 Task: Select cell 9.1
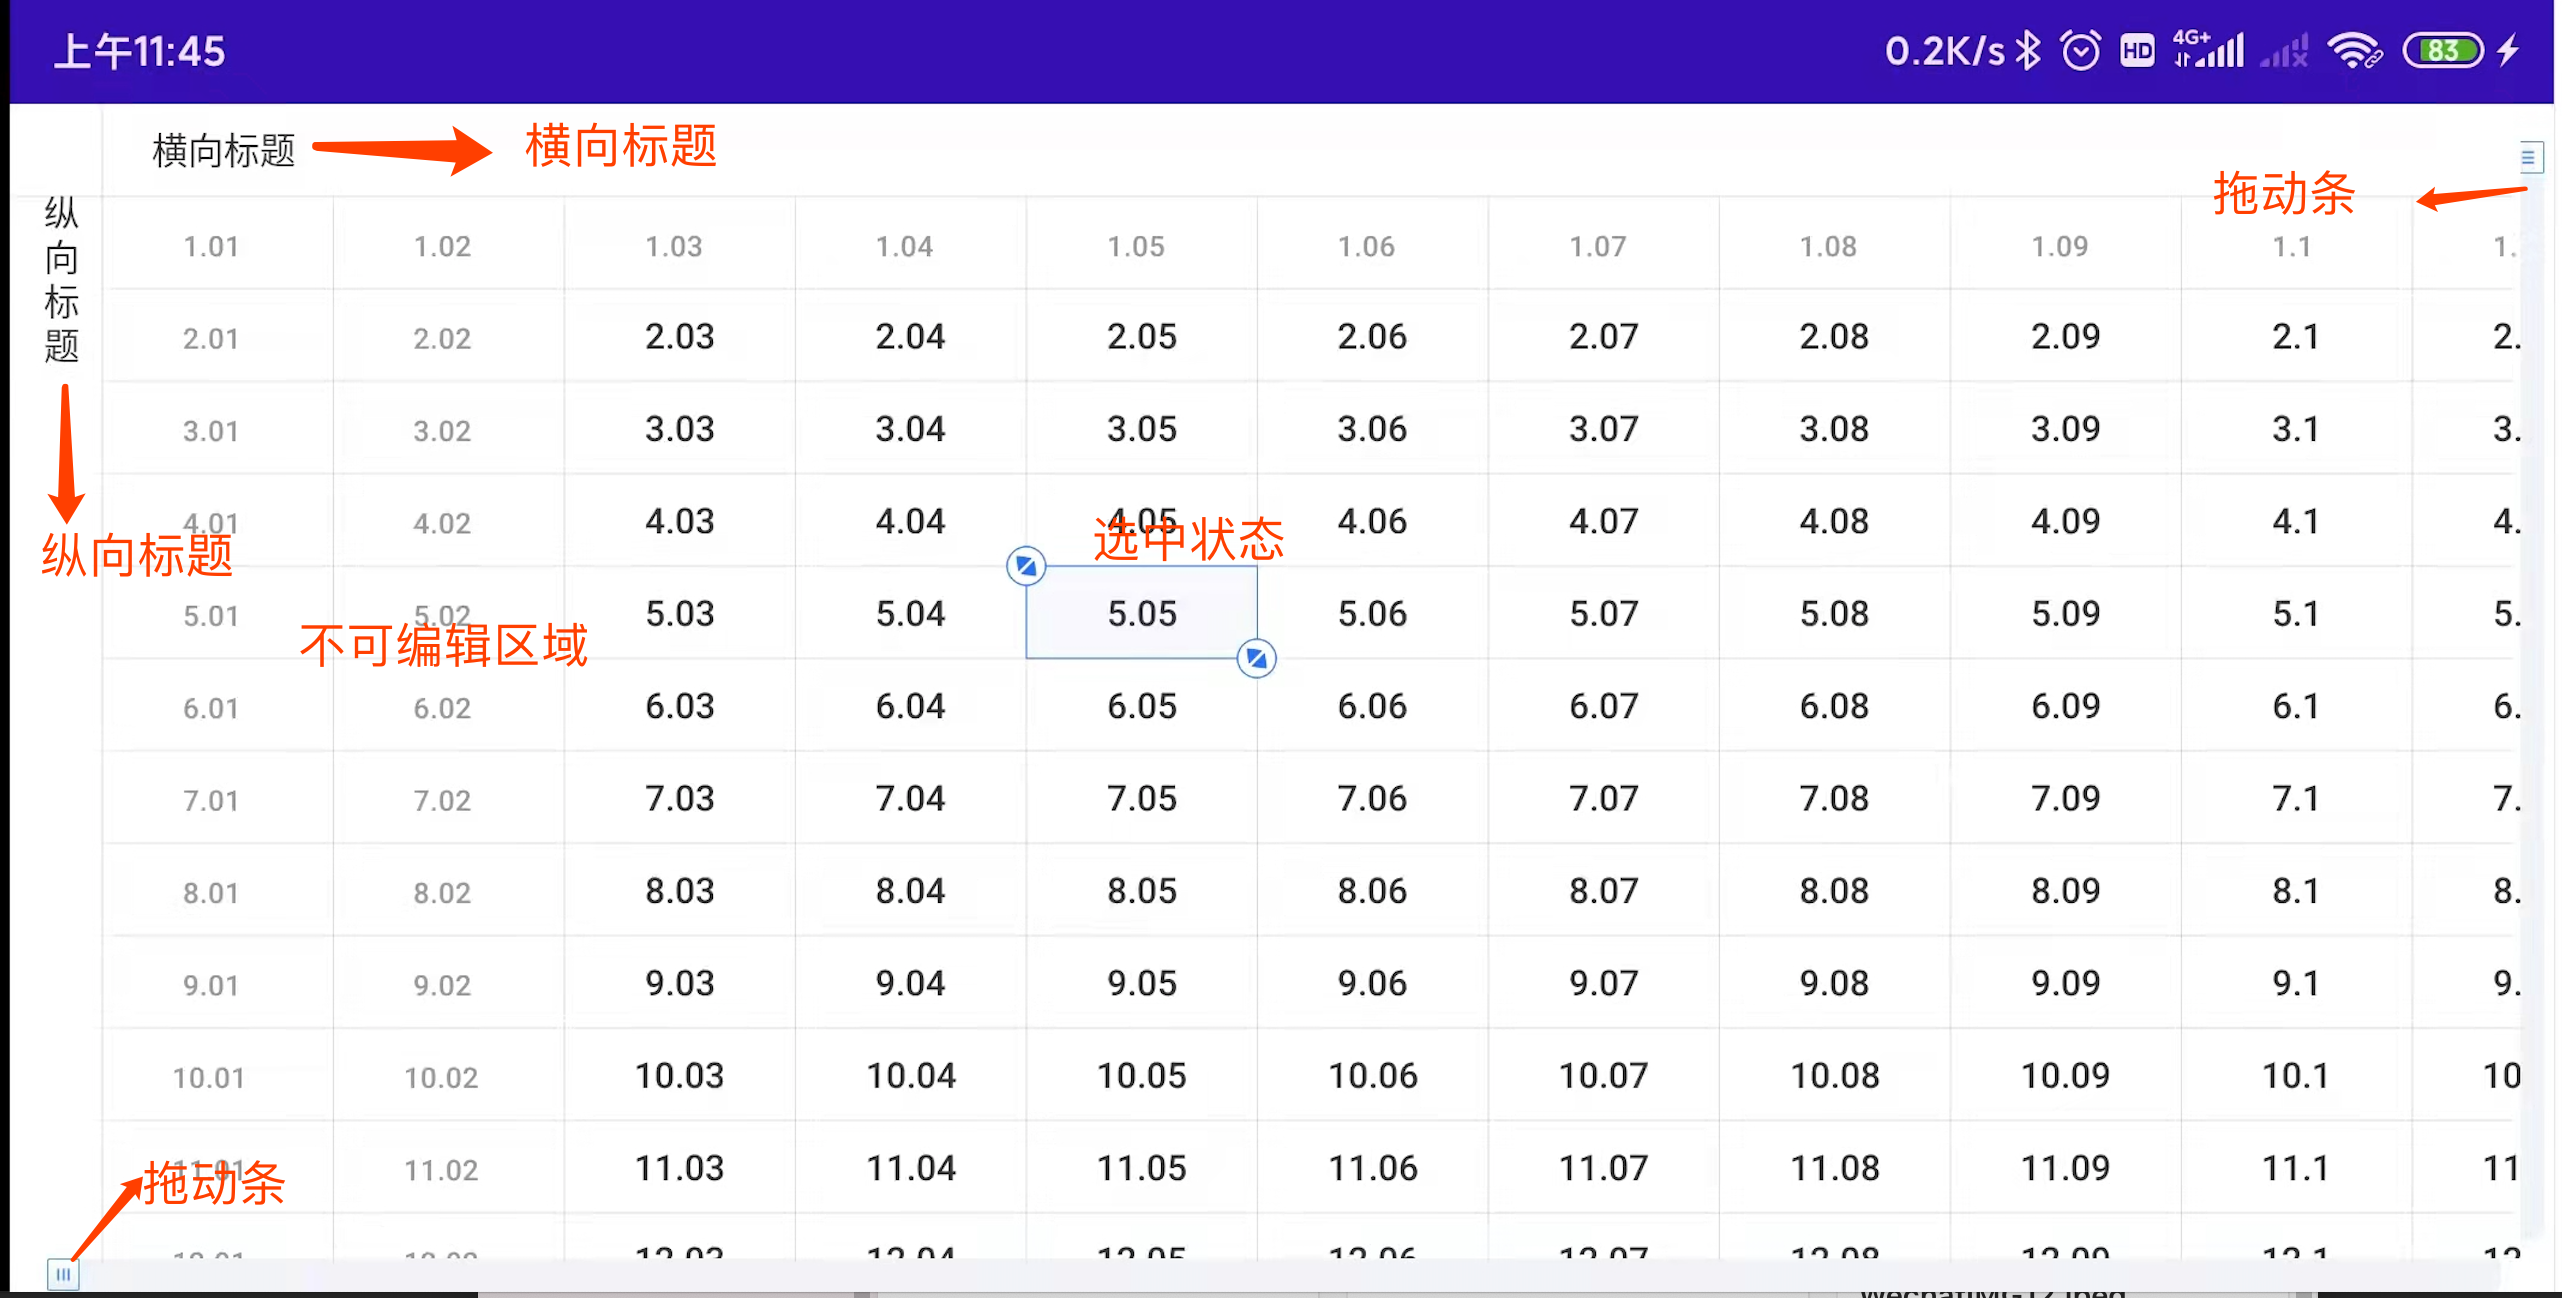(x=2295, y=983)
